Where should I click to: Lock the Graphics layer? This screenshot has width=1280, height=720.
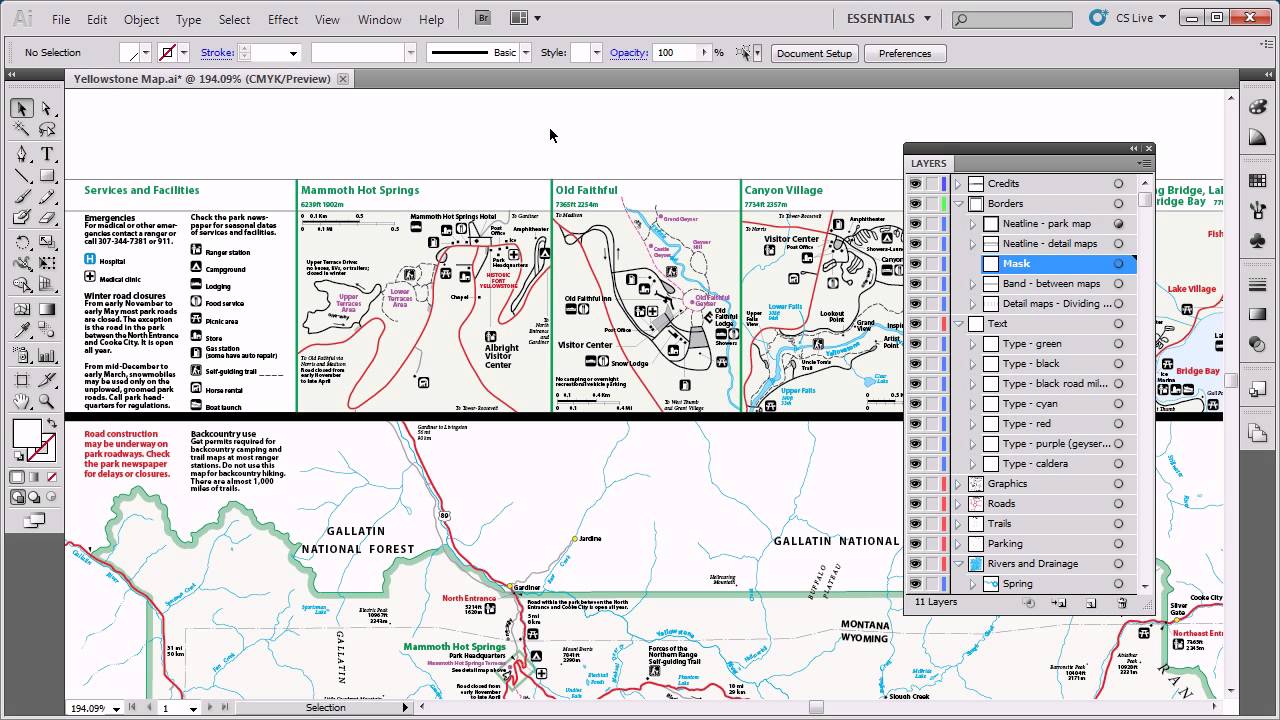click(x=932, y=484)
